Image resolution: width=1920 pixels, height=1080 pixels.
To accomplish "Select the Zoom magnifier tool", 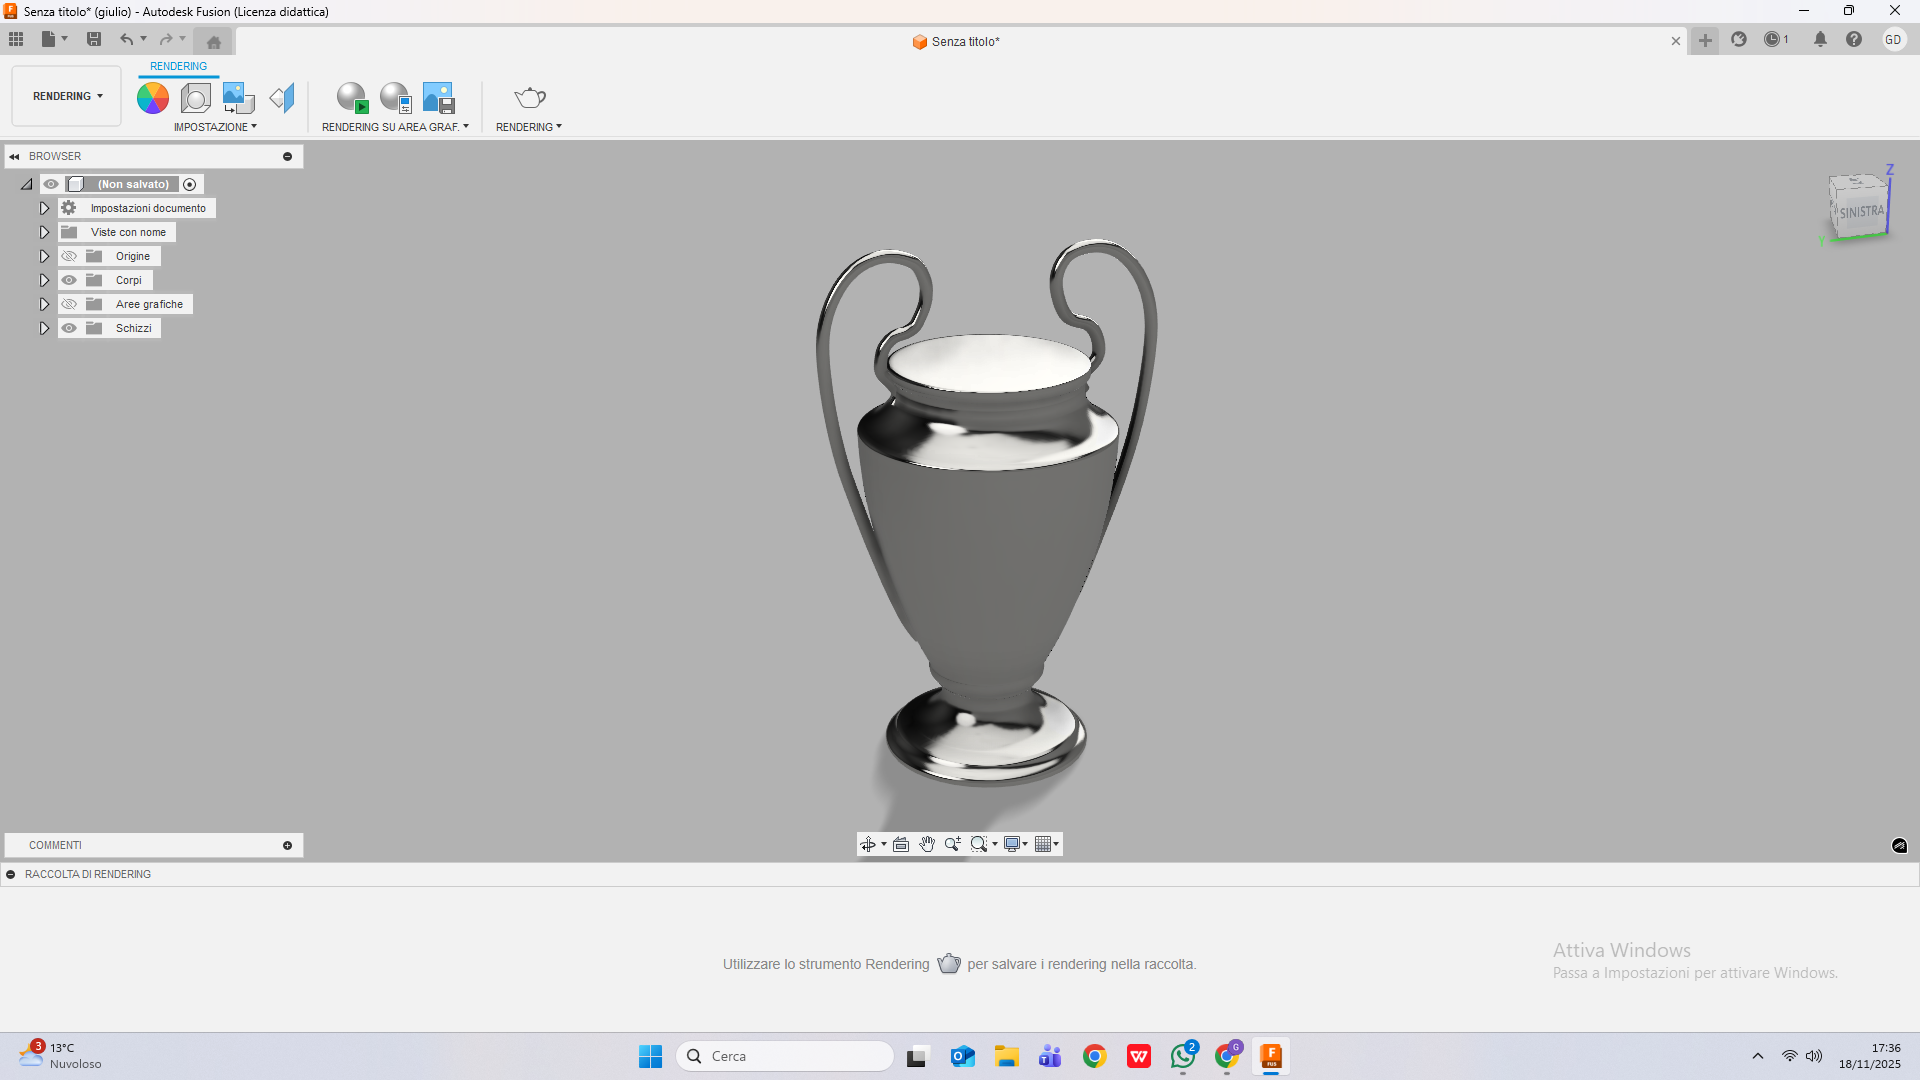I will click(952, 844).
